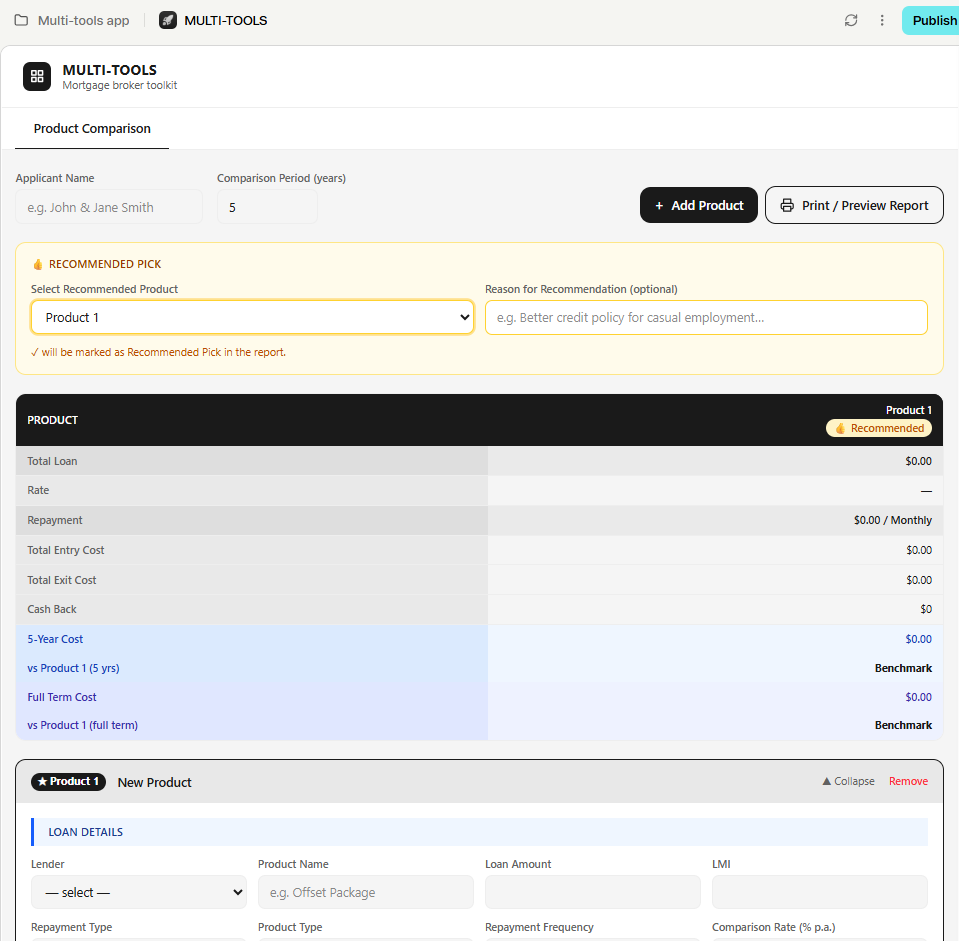Switch to the Product Comparison tab
Viewport: 959px width, 941px height.
[92, 128]
